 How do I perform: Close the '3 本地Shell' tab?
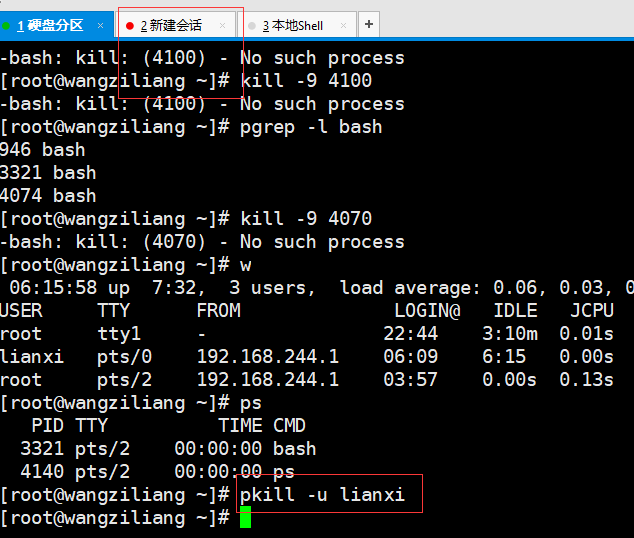[344, 25]
